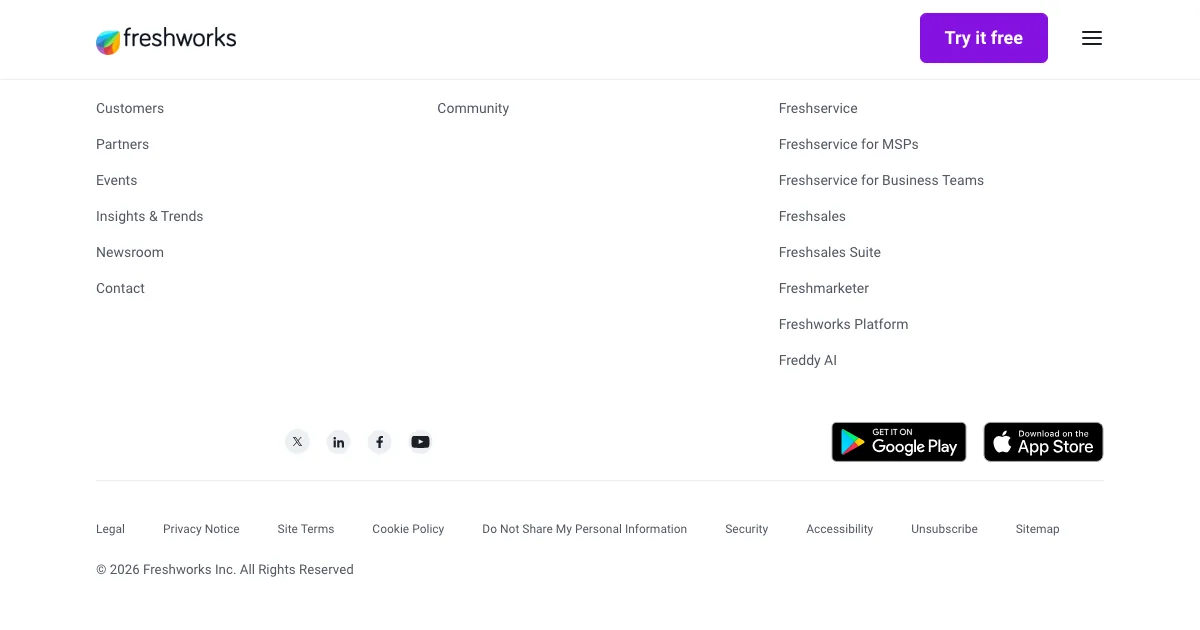The image size is (1200, 630).
Task: Click the Freshworks logo
Action: click(x=166, y=39)
